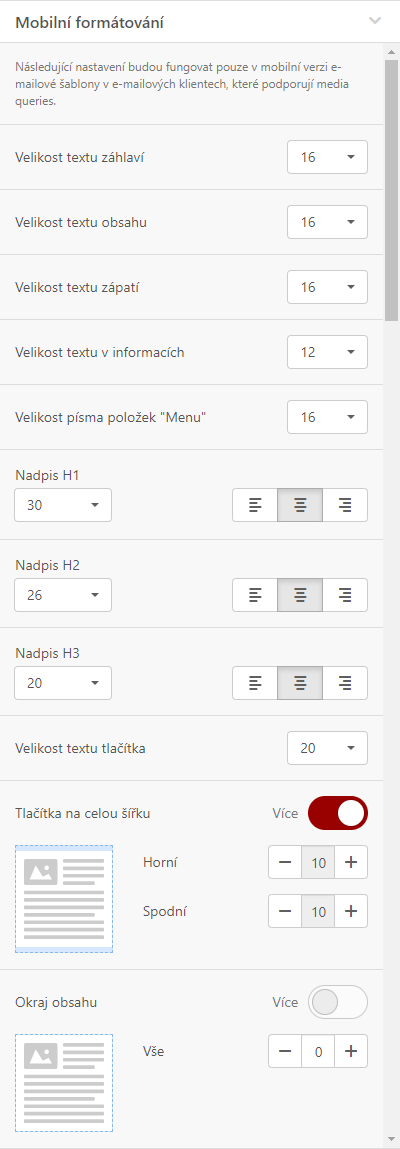Decrease Spodní padding with minus icon
400x1149 pixels.
(x=285, y=911)
